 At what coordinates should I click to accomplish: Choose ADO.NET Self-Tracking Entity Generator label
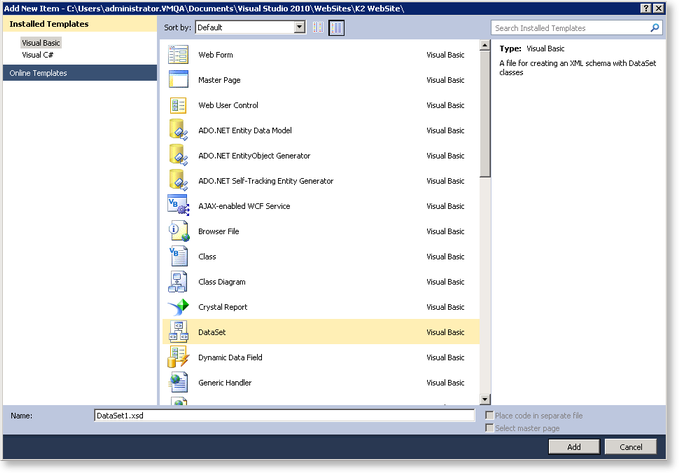(x=266, y=181)
